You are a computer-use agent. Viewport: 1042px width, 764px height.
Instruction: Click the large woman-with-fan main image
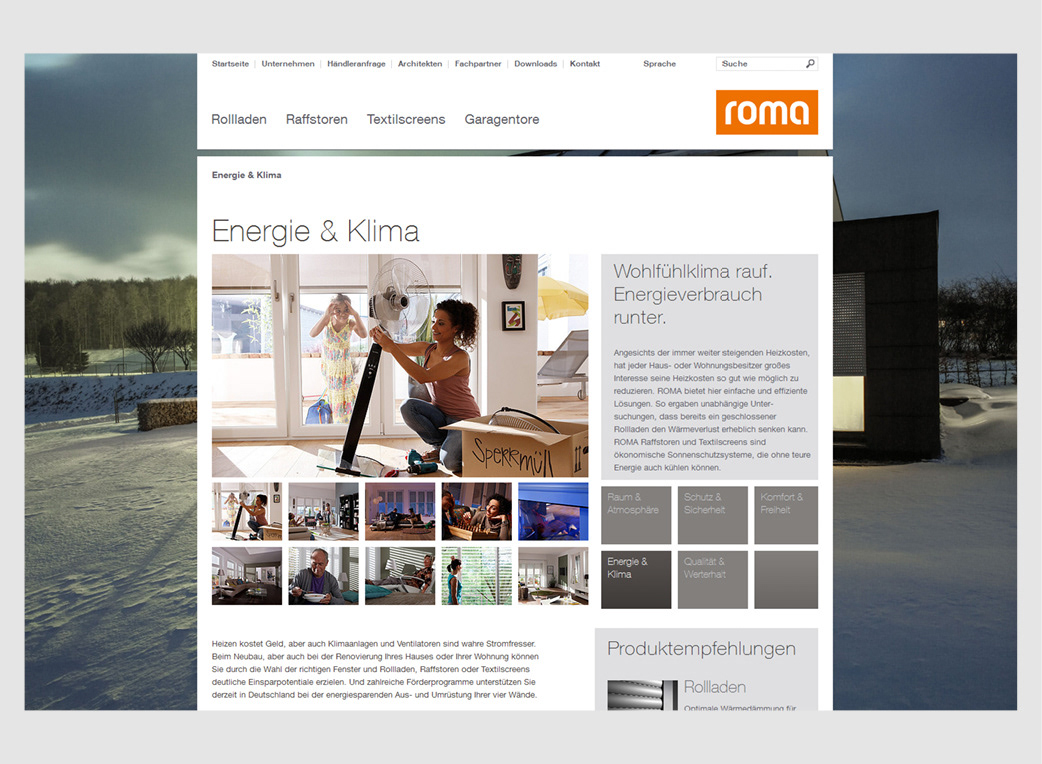(400, 365)
